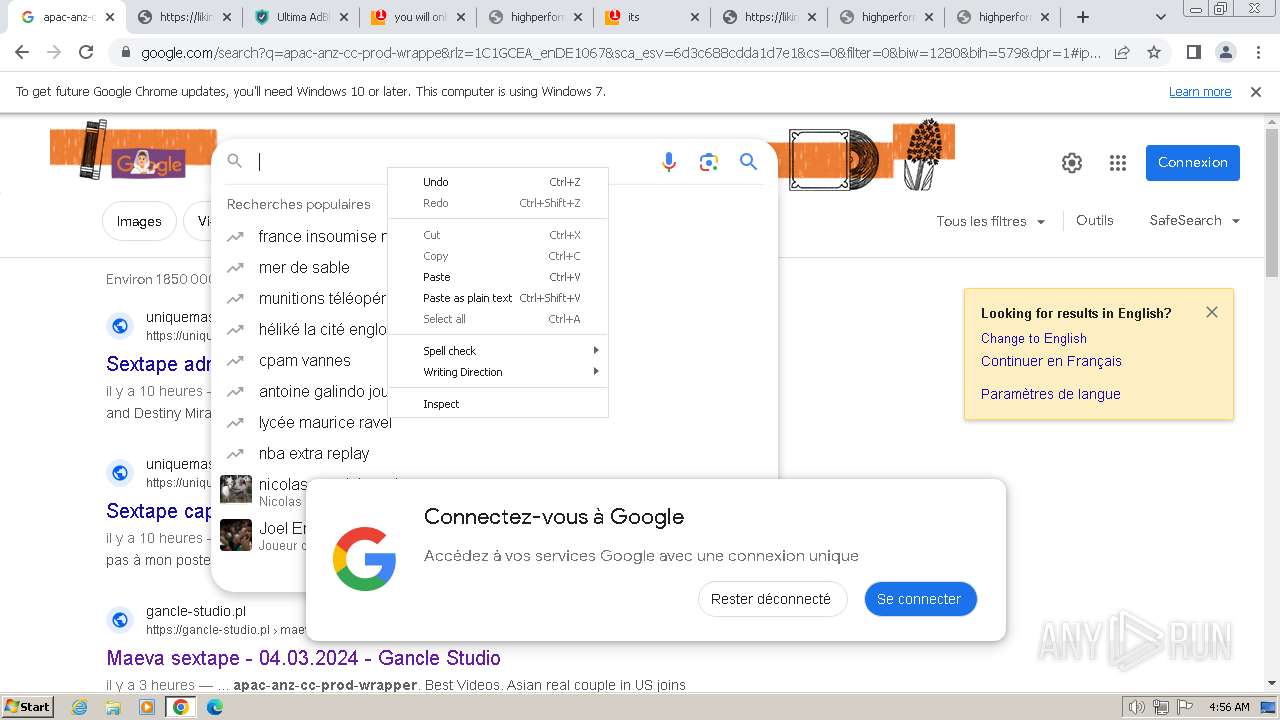Go back with the browser back arrow

pos(22,53)
